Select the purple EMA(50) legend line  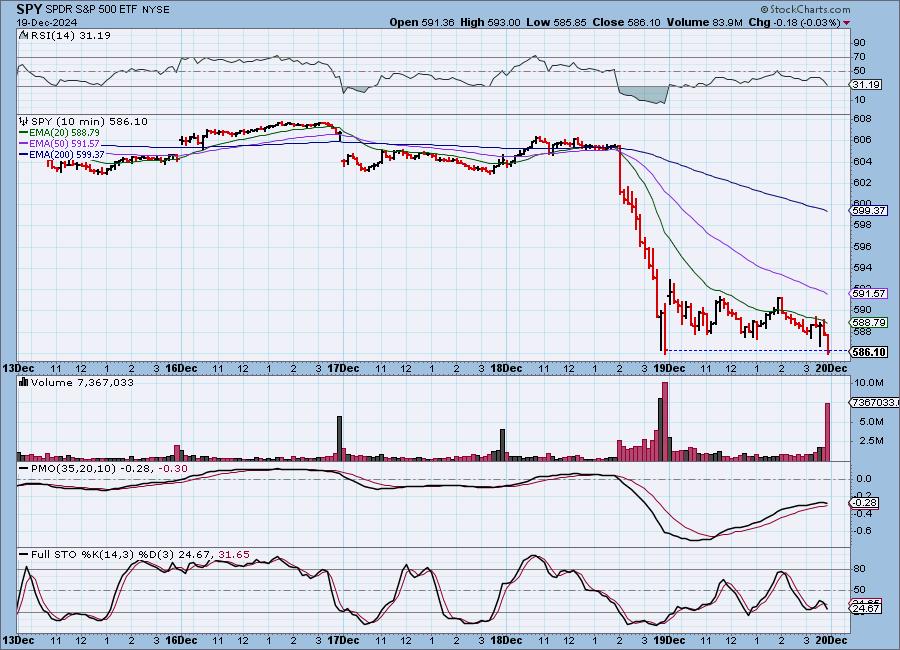(x=24, y=143)
